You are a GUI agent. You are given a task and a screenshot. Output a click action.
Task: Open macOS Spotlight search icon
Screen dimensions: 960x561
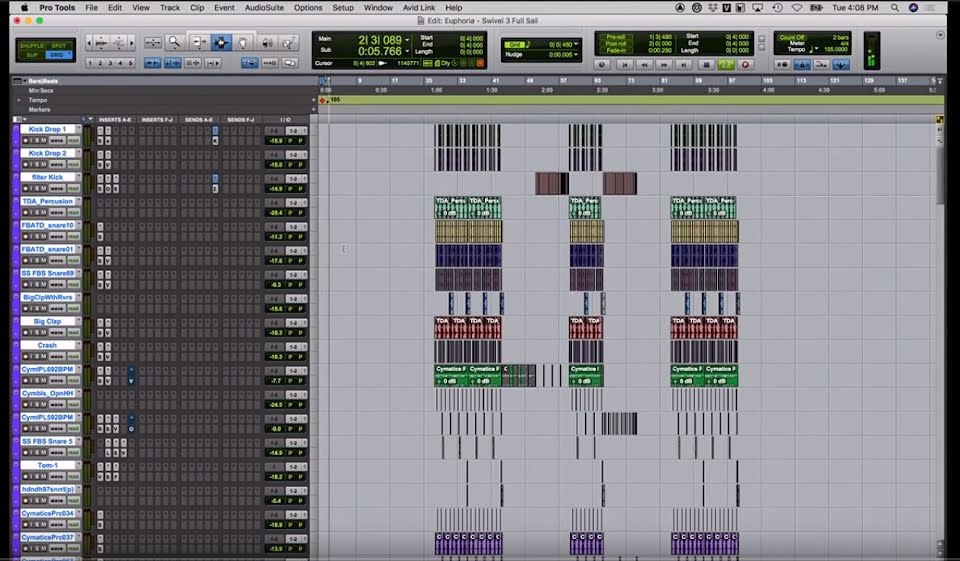click(894, 8)
